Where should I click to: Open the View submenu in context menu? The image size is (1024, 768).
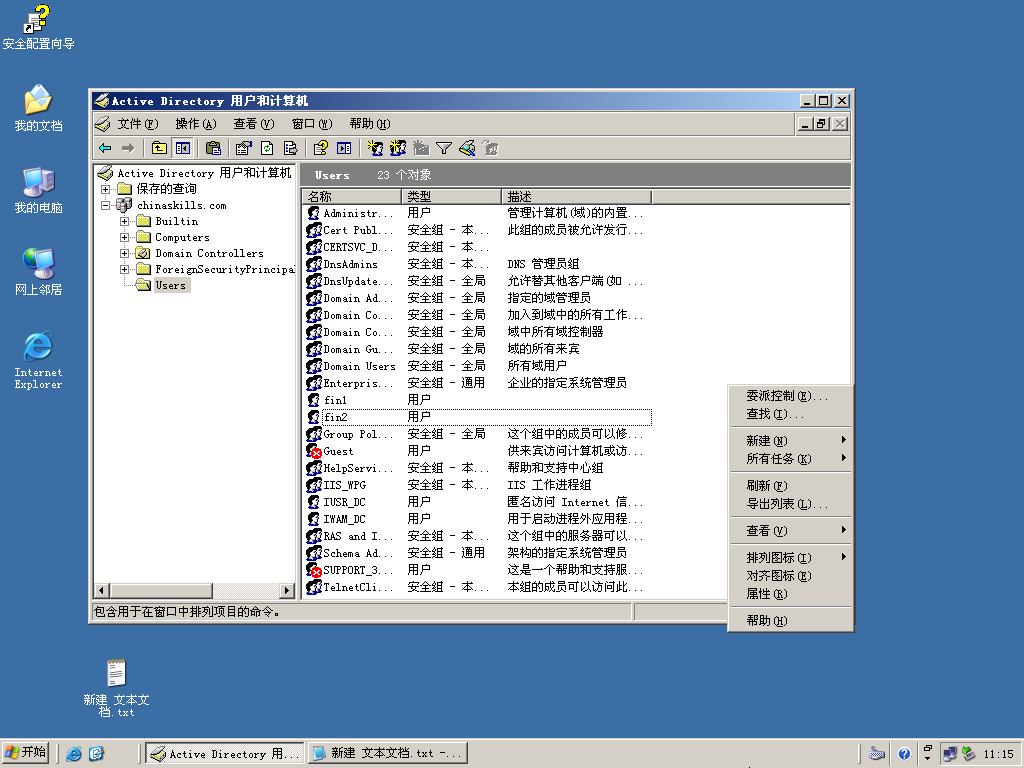(790, 531)
